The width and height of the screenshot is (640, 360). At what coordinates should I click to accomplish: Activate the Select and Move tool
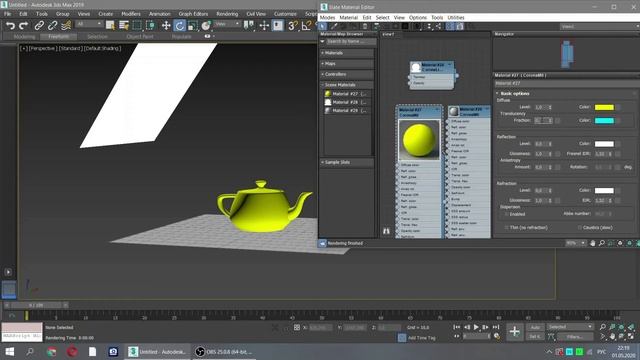click(166, 26)
